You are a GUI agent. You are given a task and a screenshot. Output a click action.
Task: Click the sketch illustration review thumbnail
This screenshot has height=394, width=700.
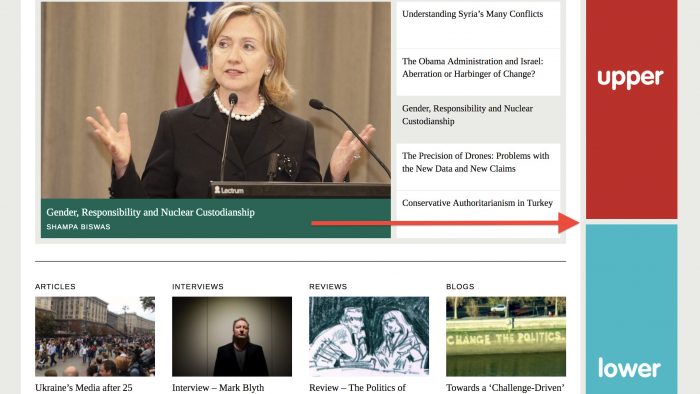click(369, 336)
